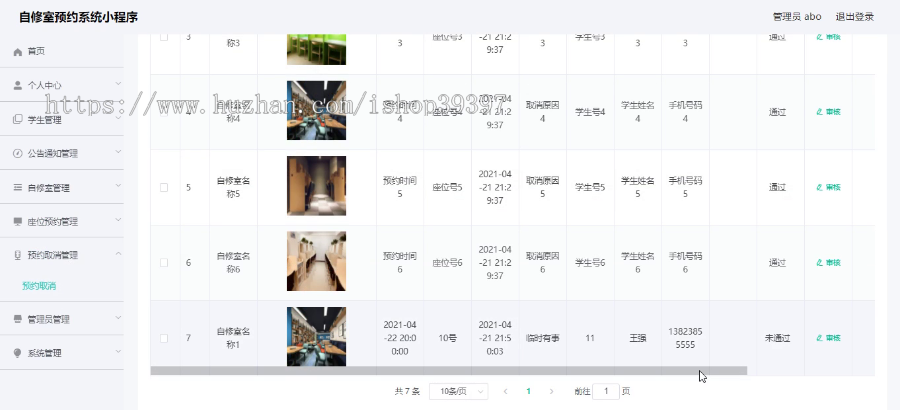Click the 共 7 条 total count
The height and width of the screenshot is (410, 900).
coord(407,392)
